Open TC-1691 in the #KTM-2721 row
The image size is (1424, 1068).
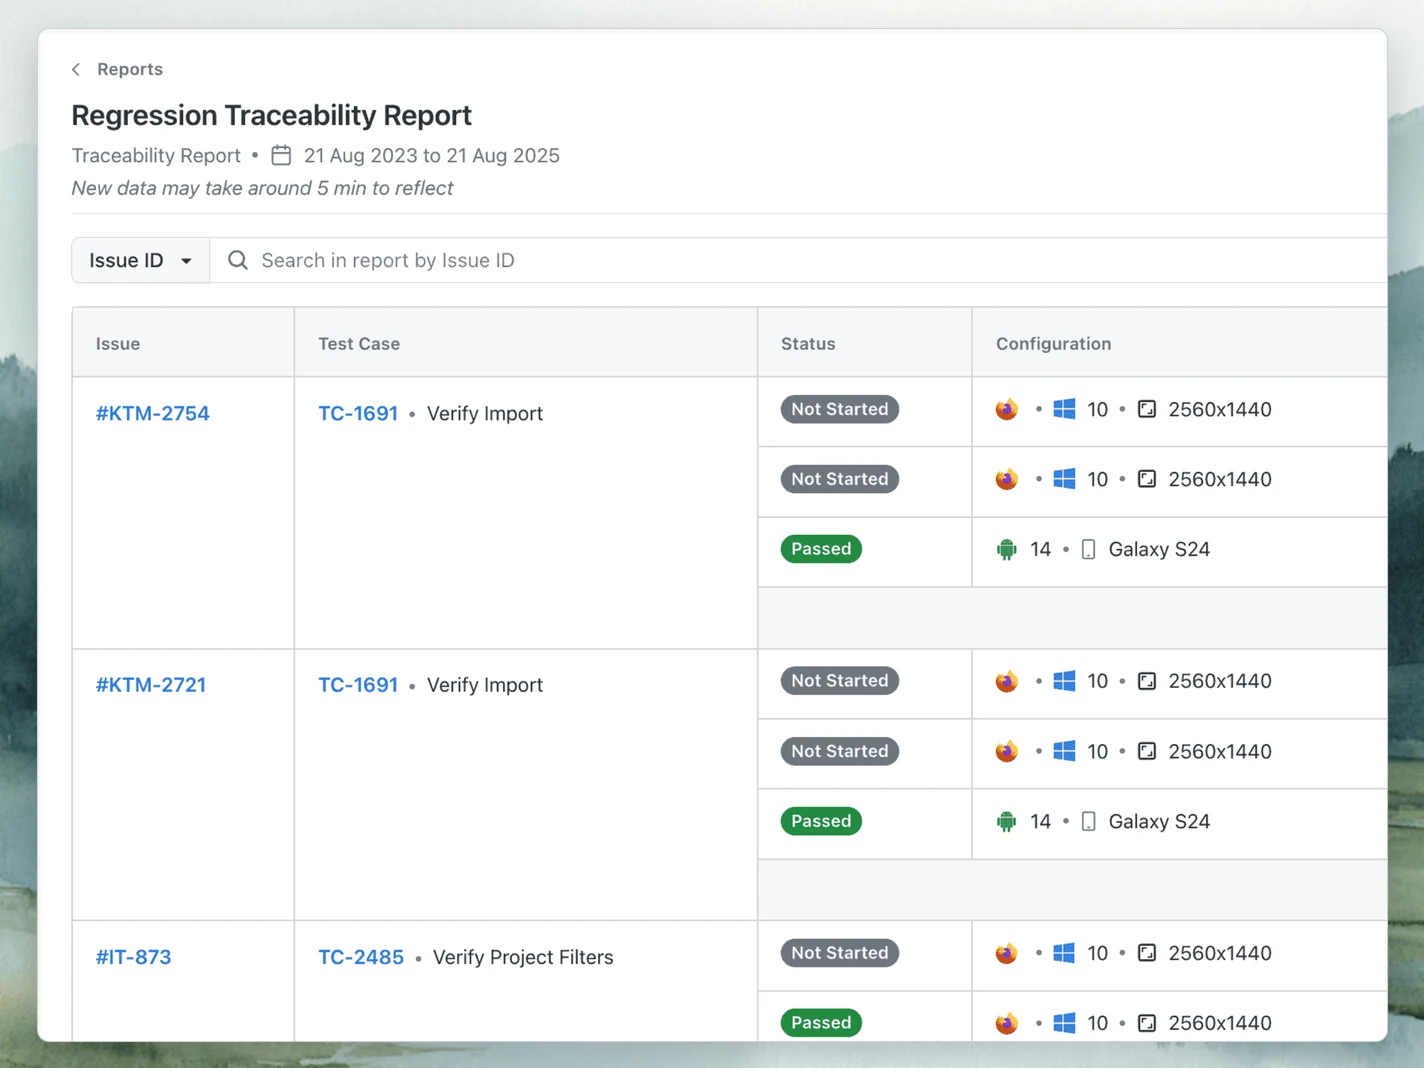click(x=358, y=685)
